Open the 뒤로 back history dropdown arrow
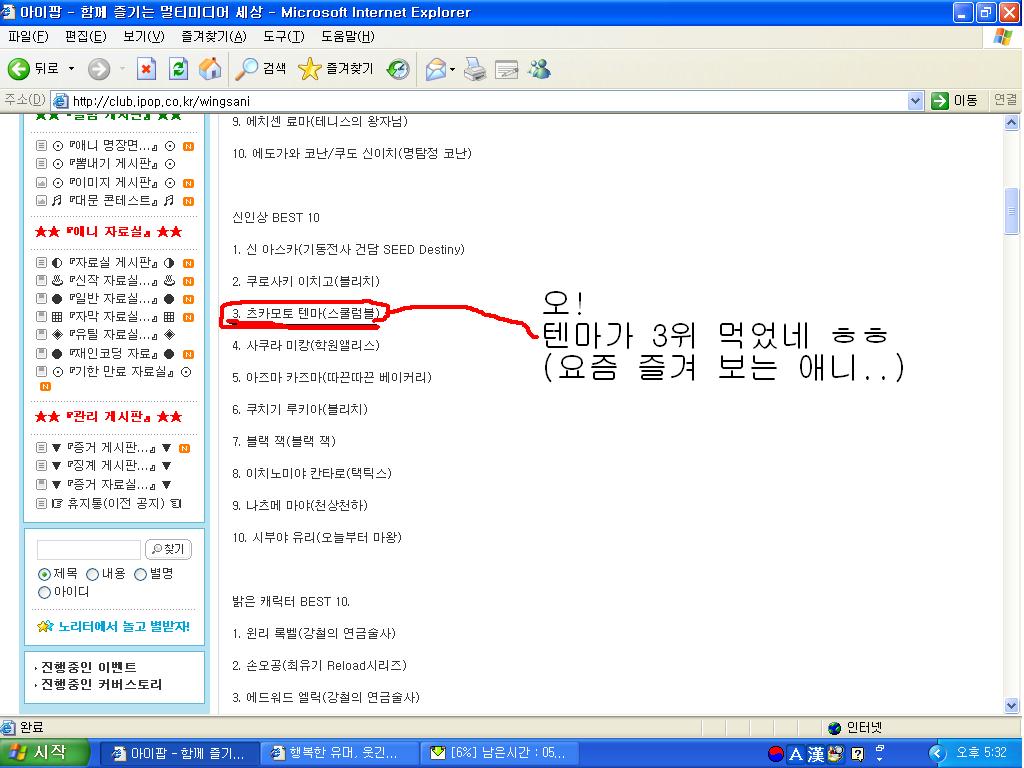 click(x=71, y=69)
